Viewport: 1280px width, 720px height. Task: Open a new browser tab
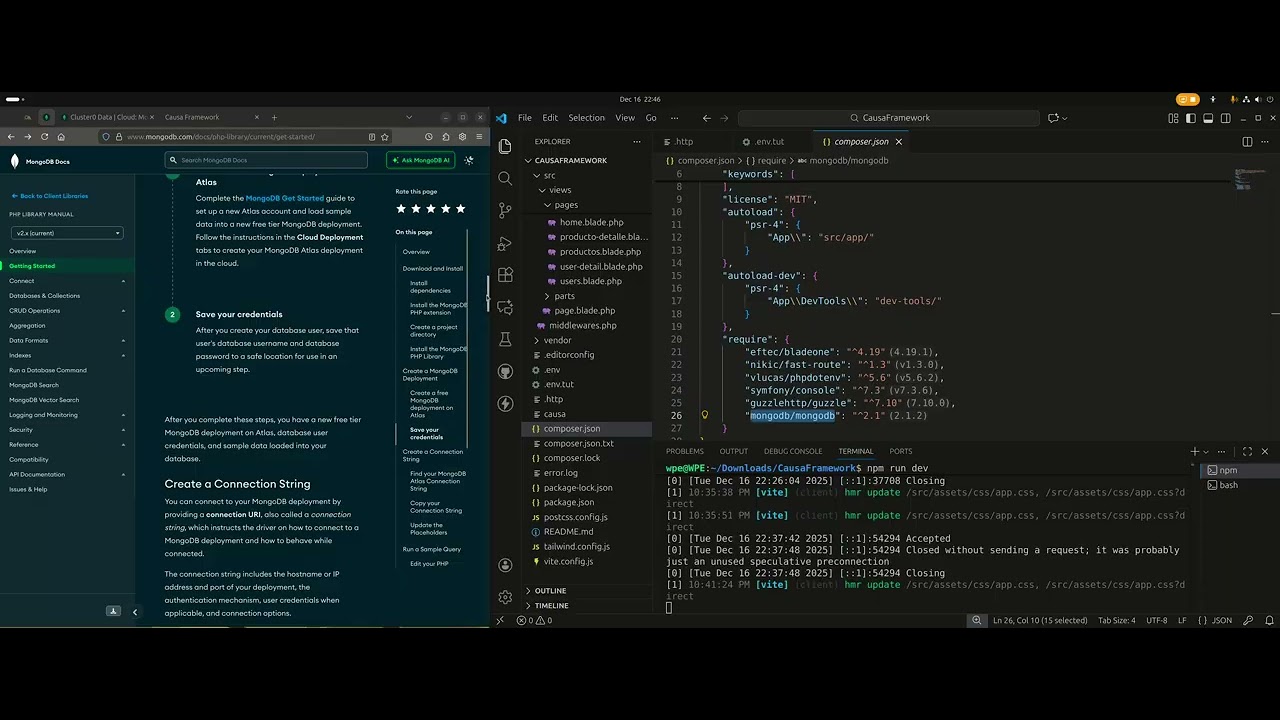click(x=274, y=117)
